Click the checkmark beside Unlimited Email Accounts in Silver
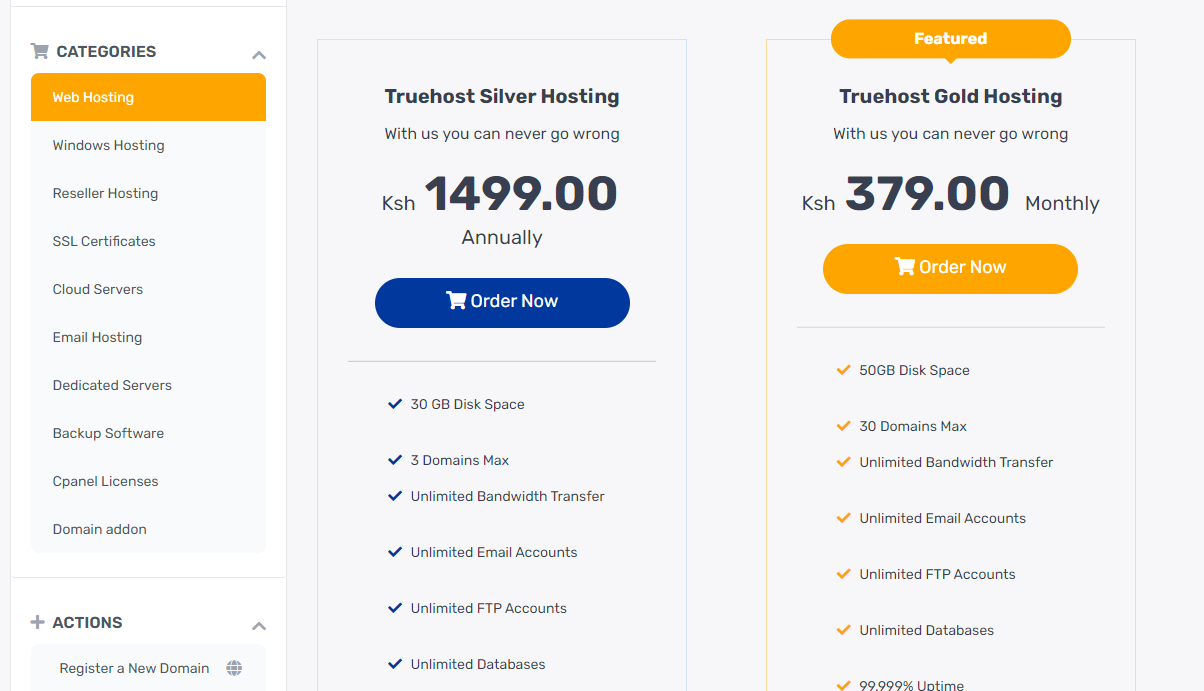The image size is (1204, 691). click(x=395, y=552)
